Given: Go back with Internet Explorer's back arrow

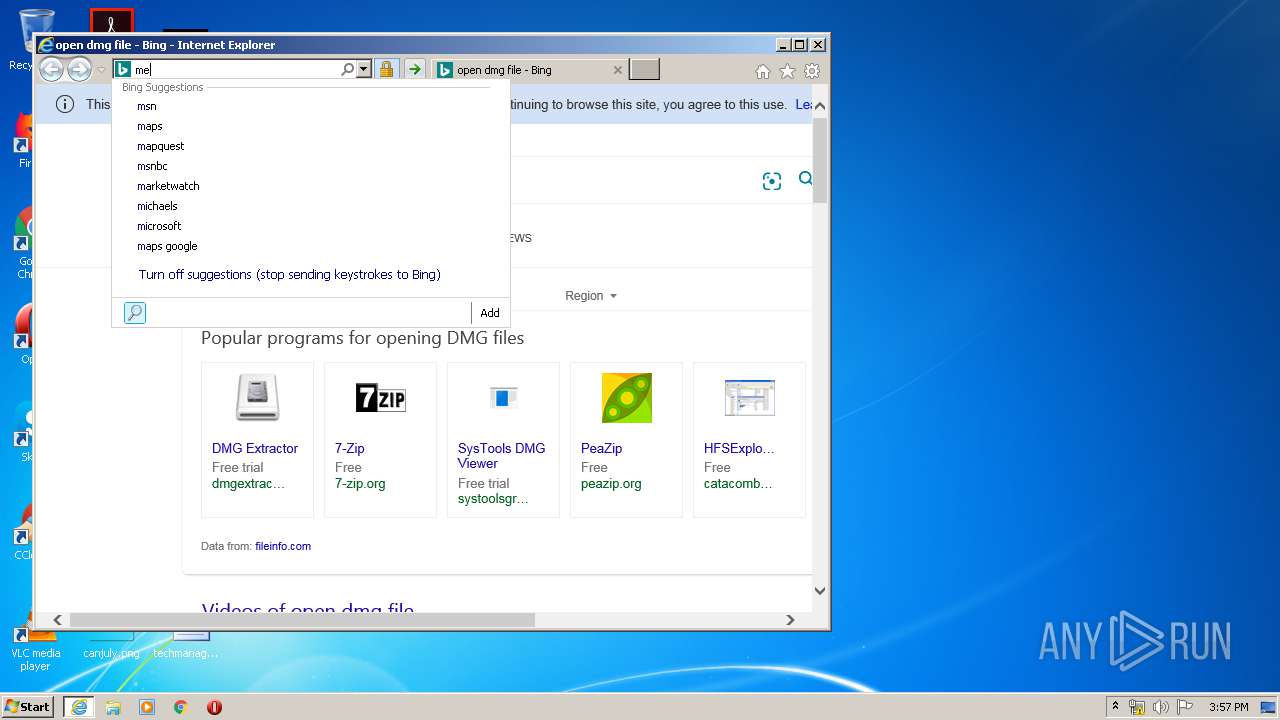Looking at the screenshot, I should tap(51, 70).
